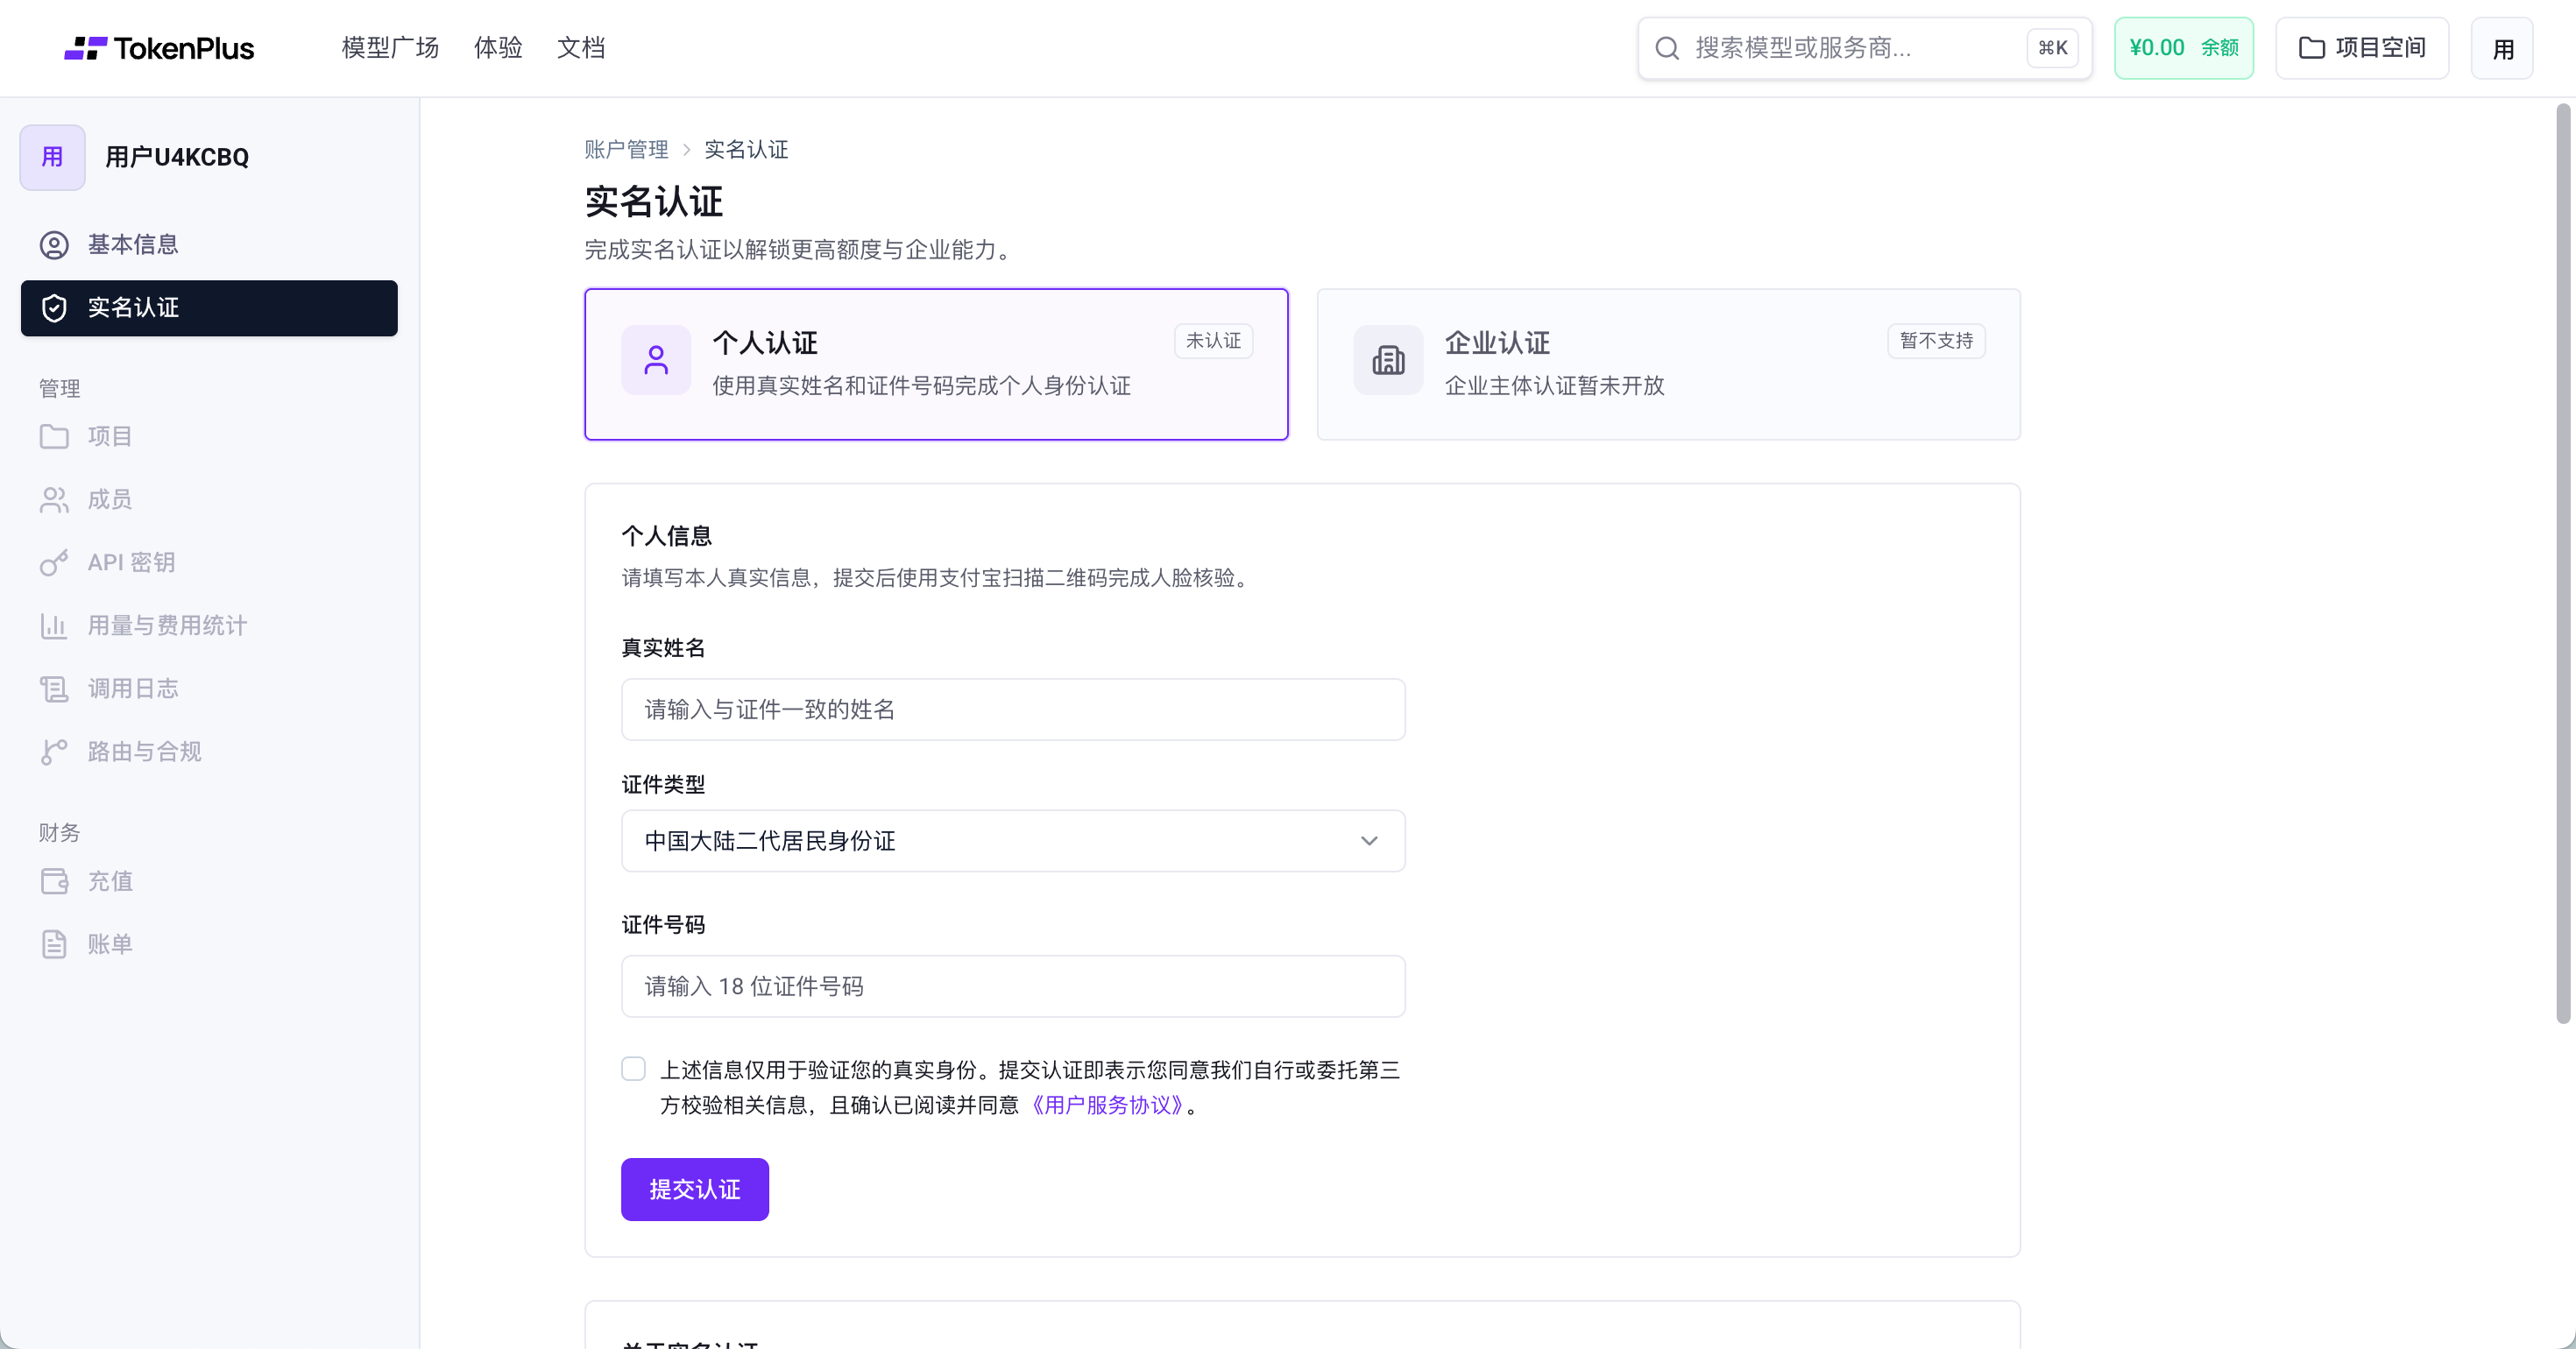Image resolution: width=2576 pixels, height=1349 pixels.
Task: Click the search magnifier icon
Action: [x=1666, y=48]
